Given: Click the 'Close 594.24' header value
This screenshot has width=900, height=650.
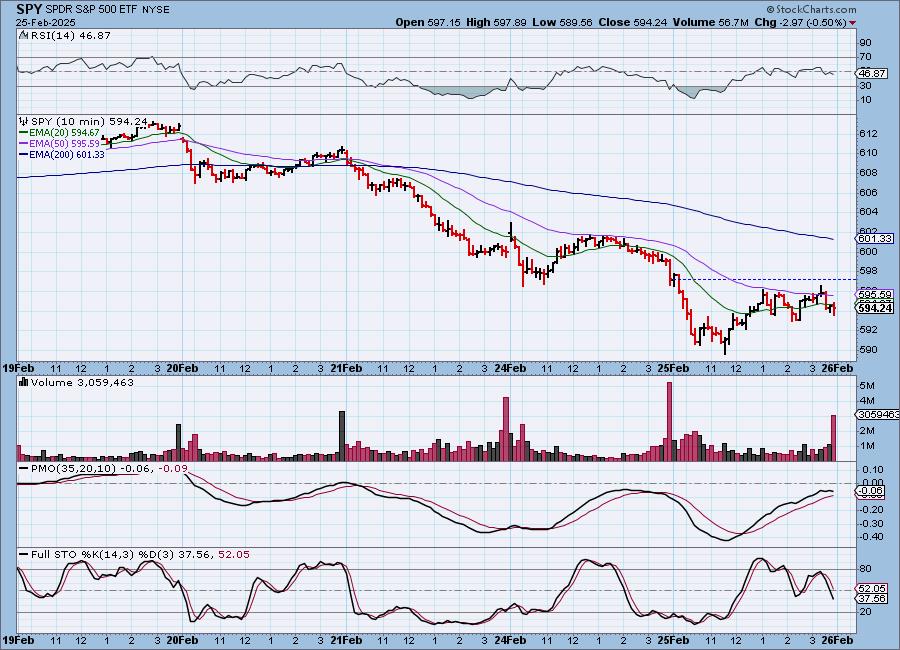Looking at the screenshot, I should [633, 22].
